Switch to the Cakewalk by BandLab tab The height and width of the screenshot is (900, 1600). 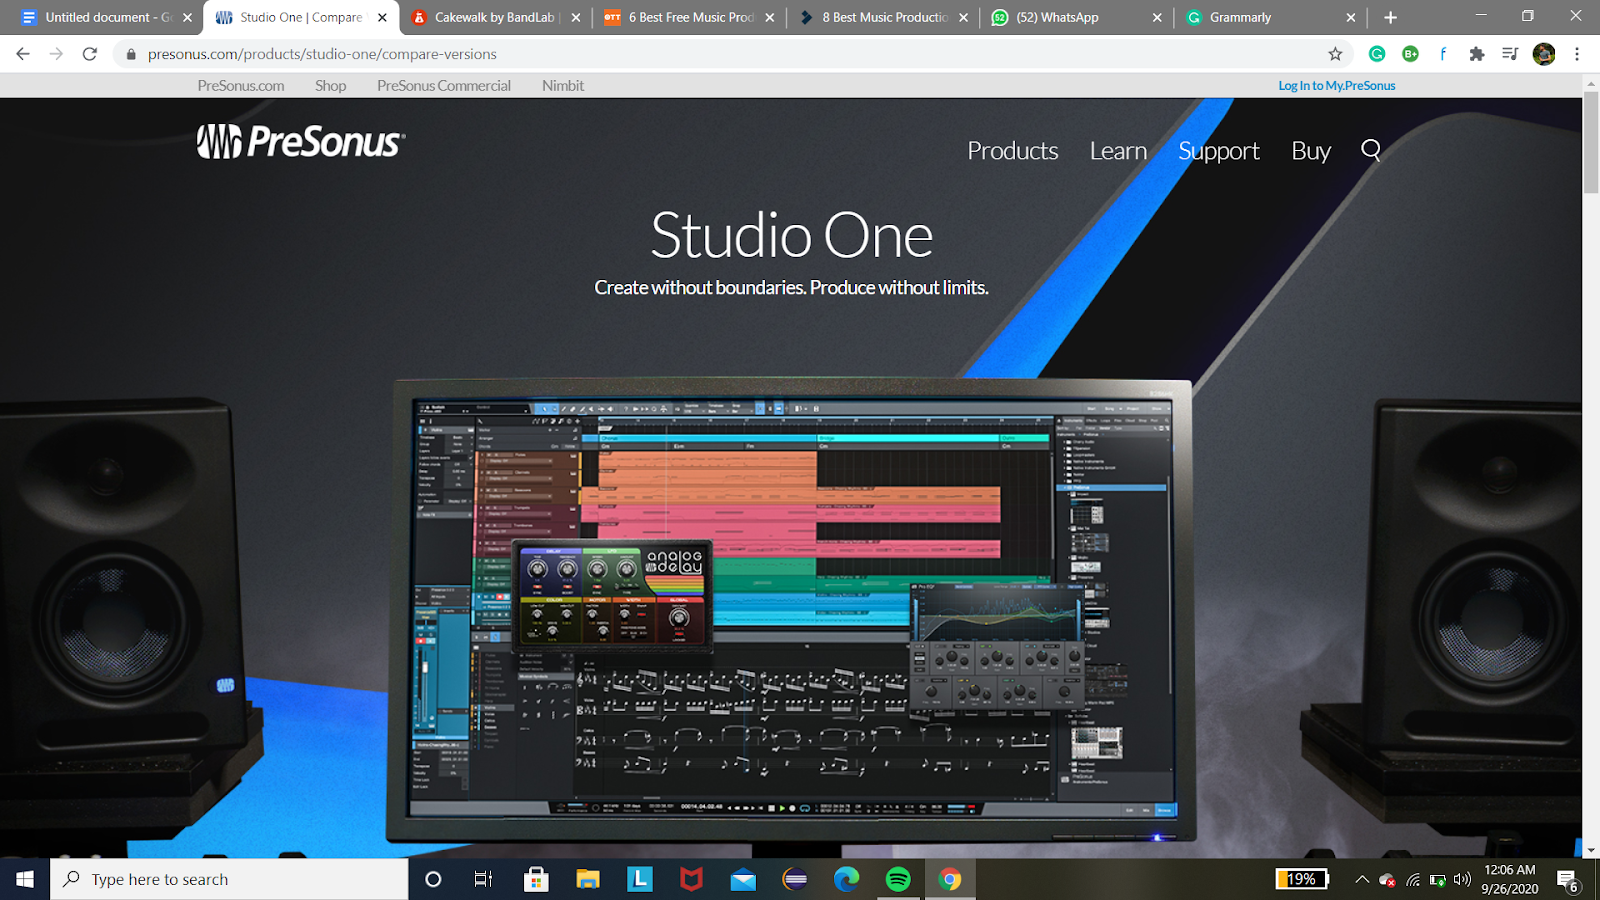496,17
